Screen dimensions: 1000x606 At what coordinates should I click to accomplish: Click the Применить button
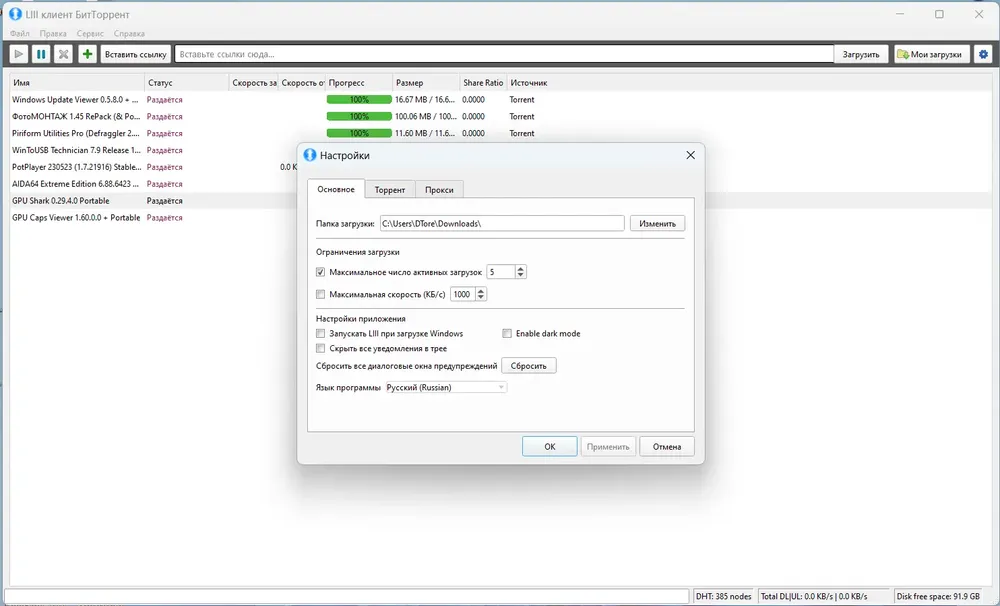point(608,447)
